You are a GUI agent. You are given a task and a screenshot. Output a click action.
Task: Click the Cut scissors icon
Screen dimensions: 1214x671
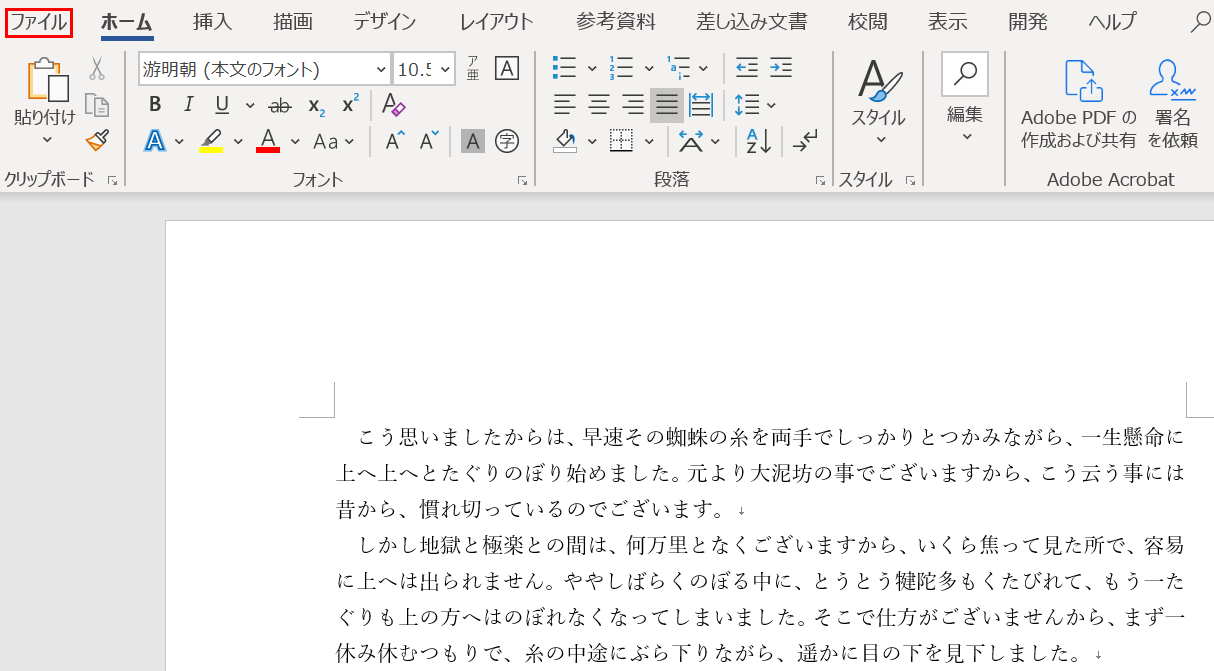[97, 68]
